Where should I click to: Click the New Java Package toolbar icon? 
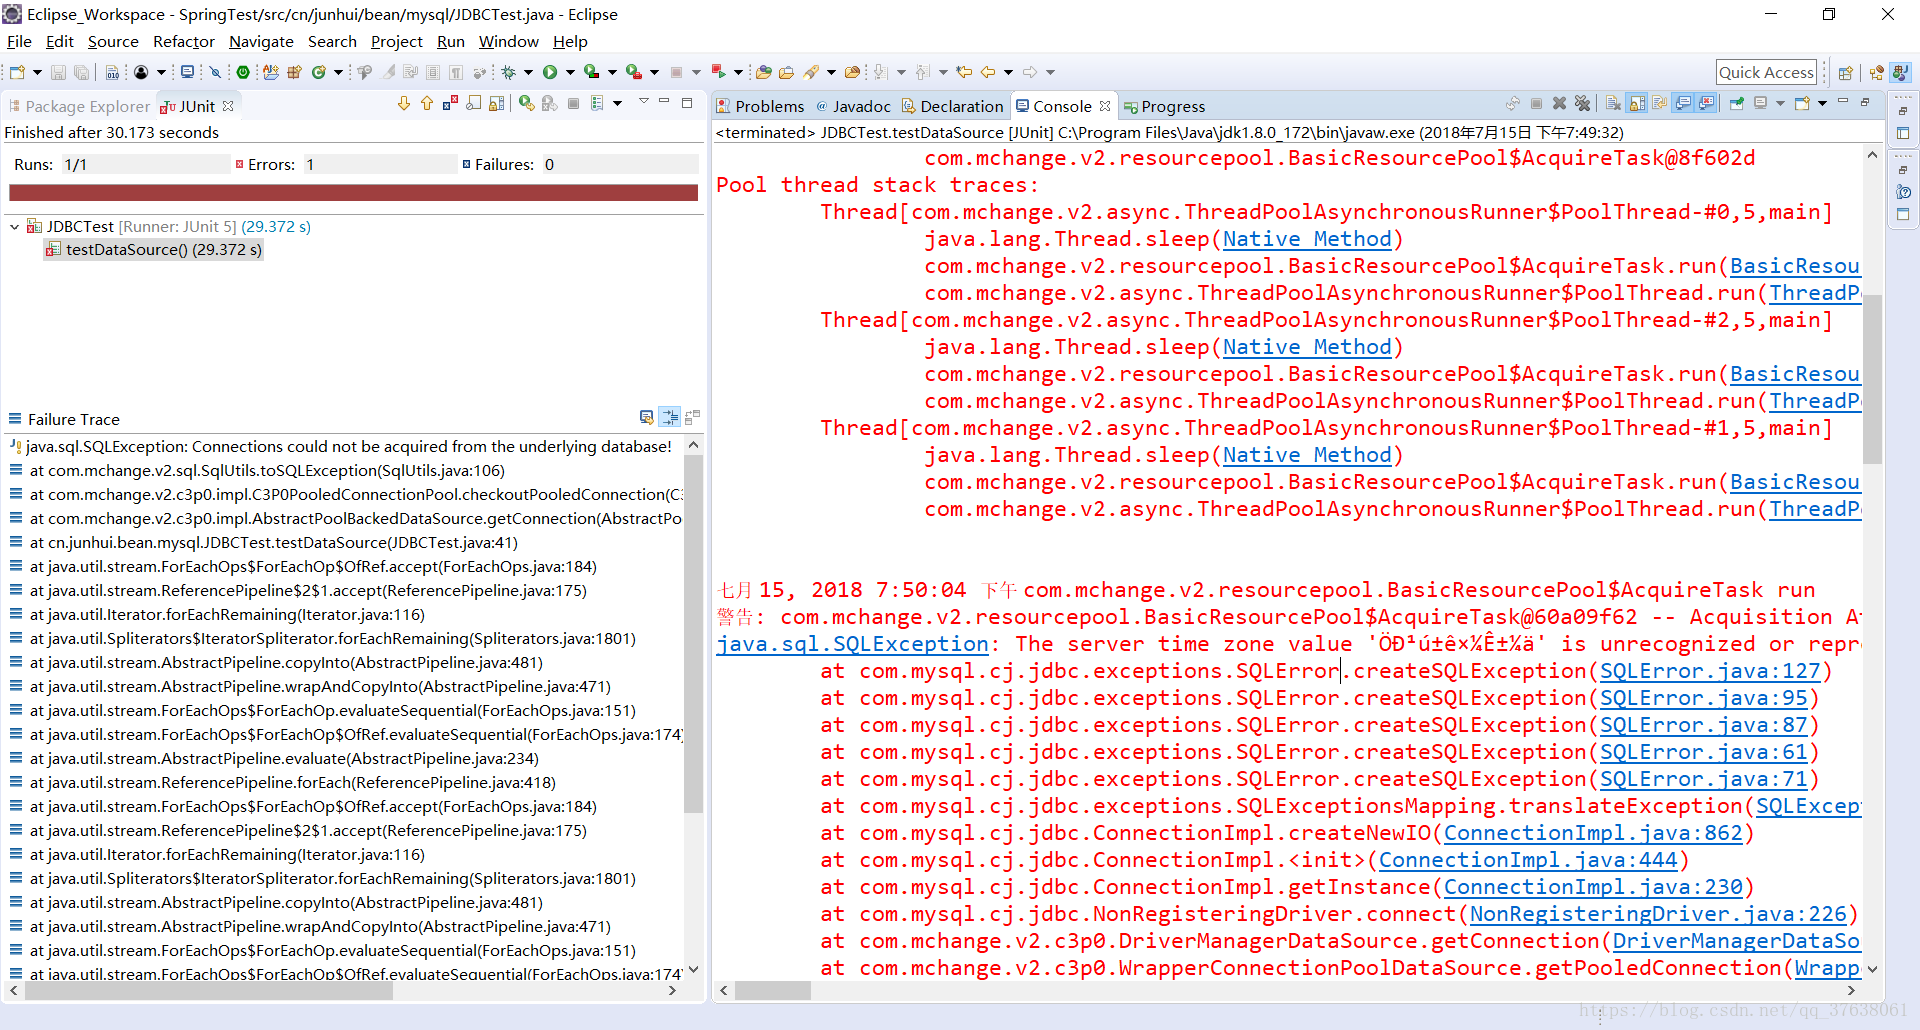294,72
